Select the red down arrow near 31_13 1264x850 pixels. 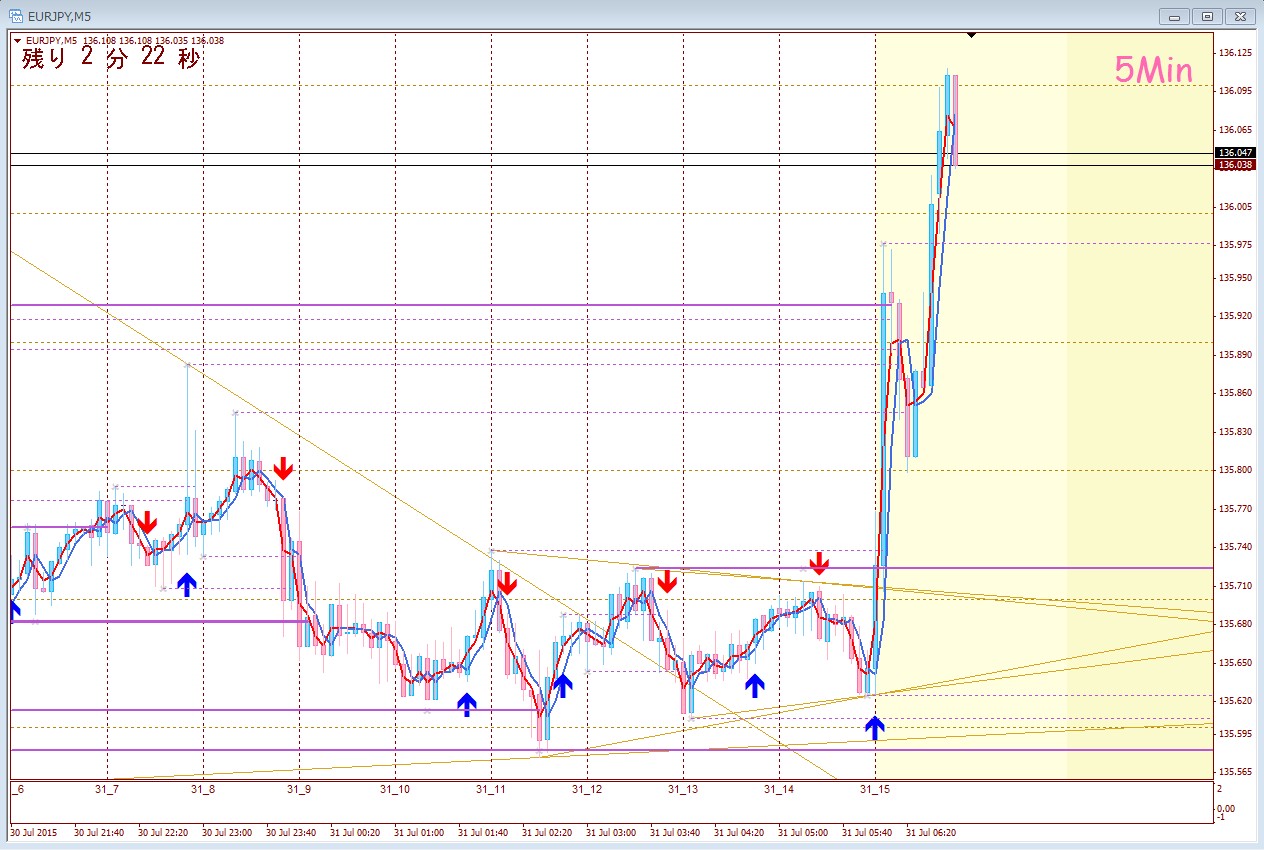pos(667,581)
